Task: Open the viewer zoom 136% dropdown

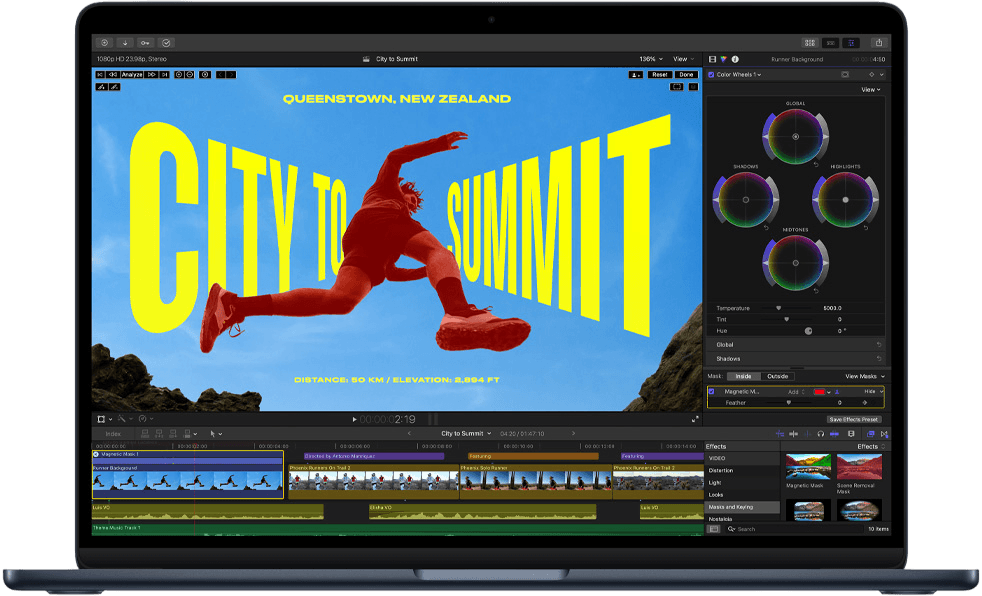Action: 651,59
